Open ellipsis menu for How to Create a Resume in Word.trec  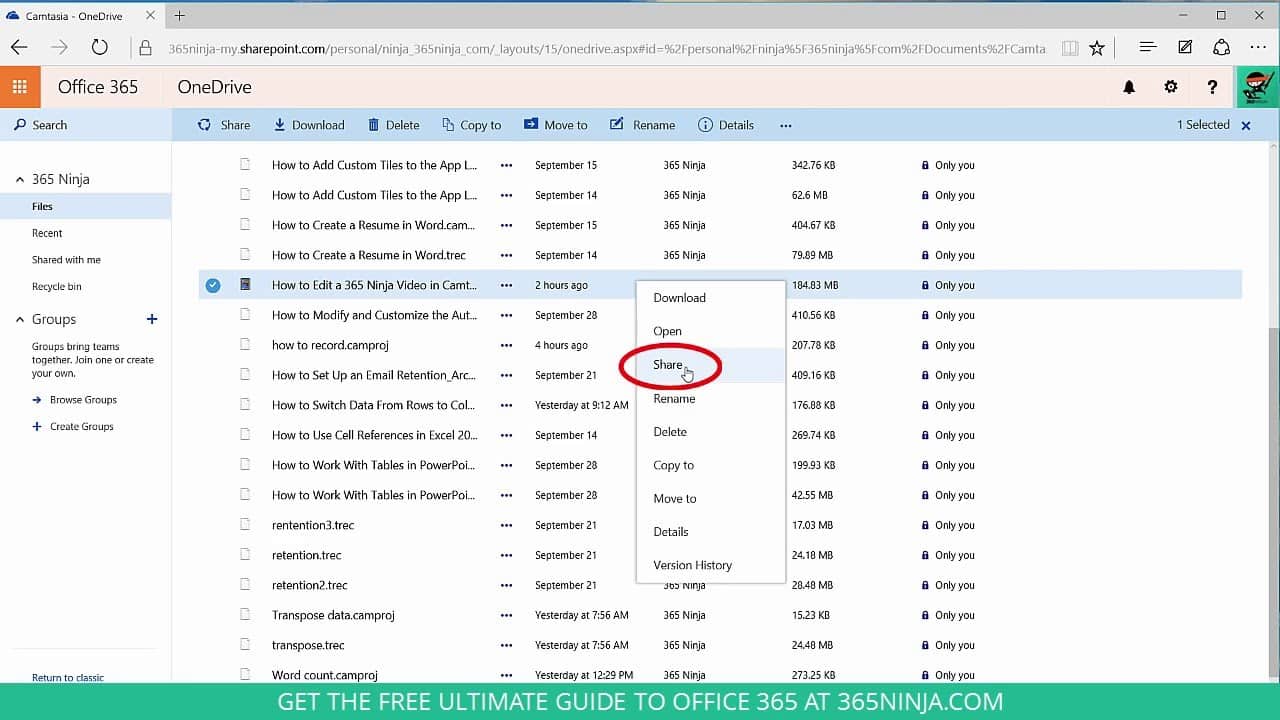(506, 255)
